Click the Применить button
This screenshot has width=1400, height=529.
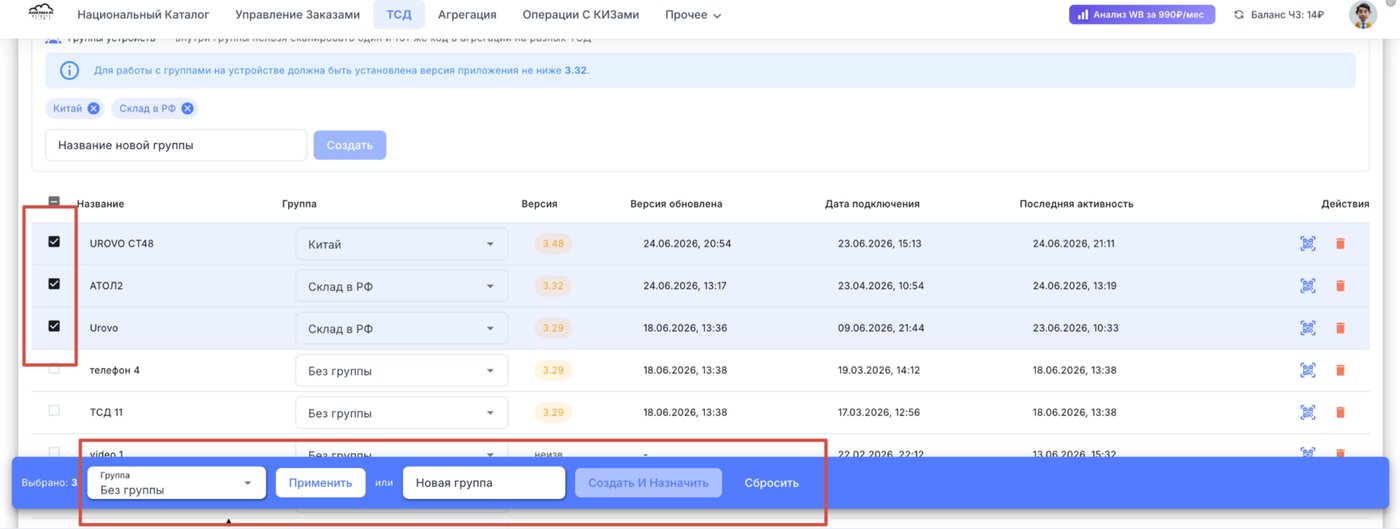tap(321, 483)
